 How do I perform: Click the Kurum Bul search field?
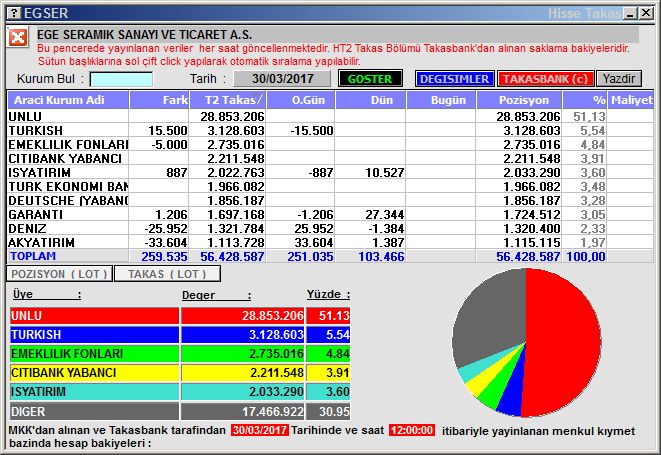tap(121, 79)
